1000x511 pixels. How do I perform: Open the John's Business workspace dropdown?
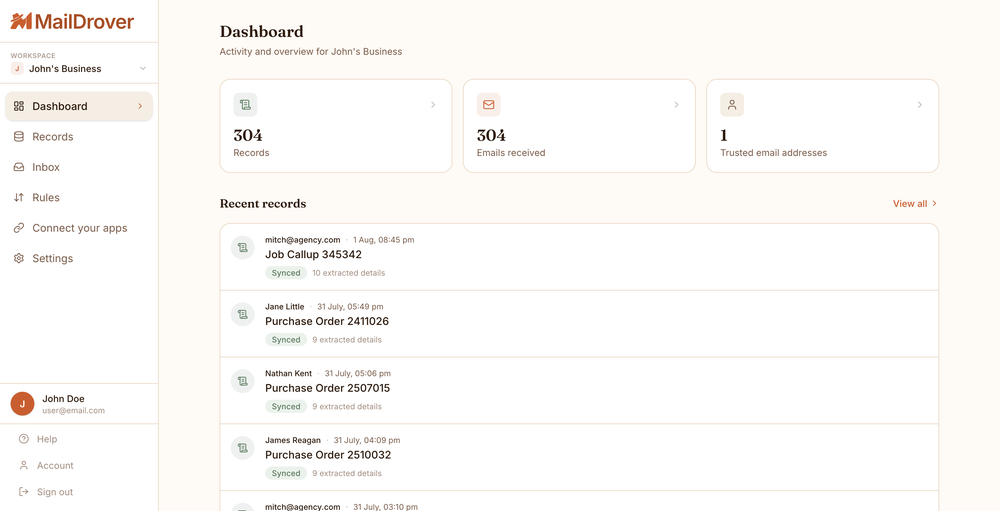coord(79,69)
